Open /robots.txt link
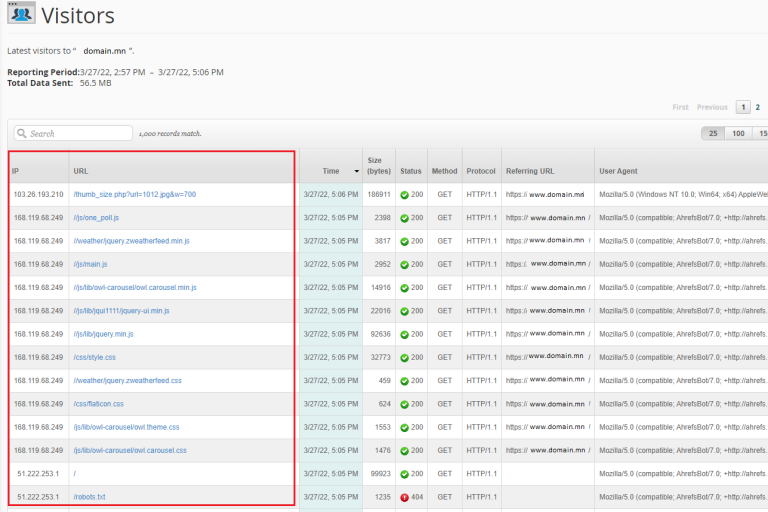This screenshot has height=512, width=768. point(89,497)
